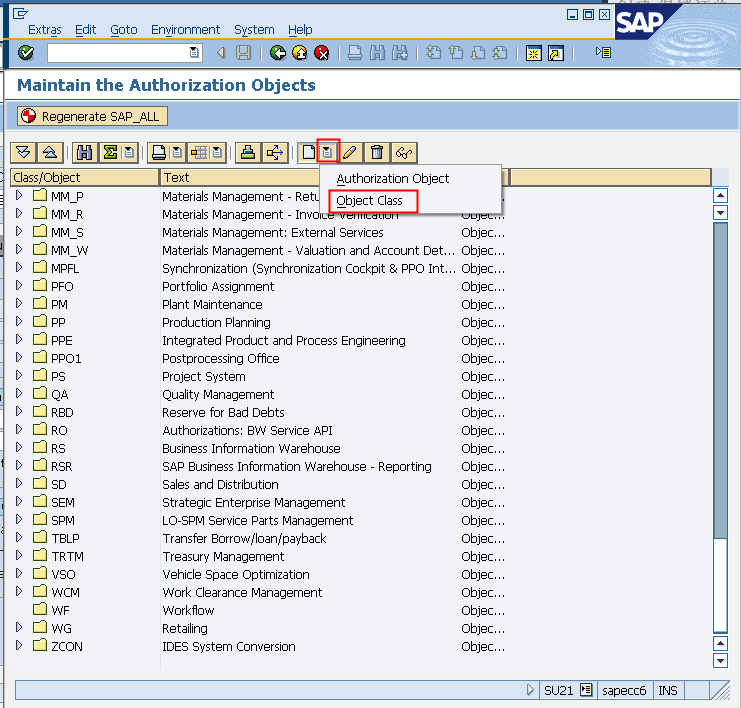Expand the TRTM Treasury Management node
Image resolution: width=741 pixels, height=708 pixels.
(x=19, y=555)
